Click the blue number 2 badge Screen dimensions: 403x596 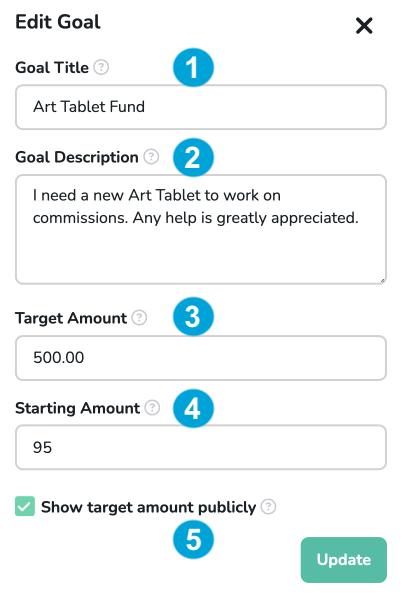193,157
